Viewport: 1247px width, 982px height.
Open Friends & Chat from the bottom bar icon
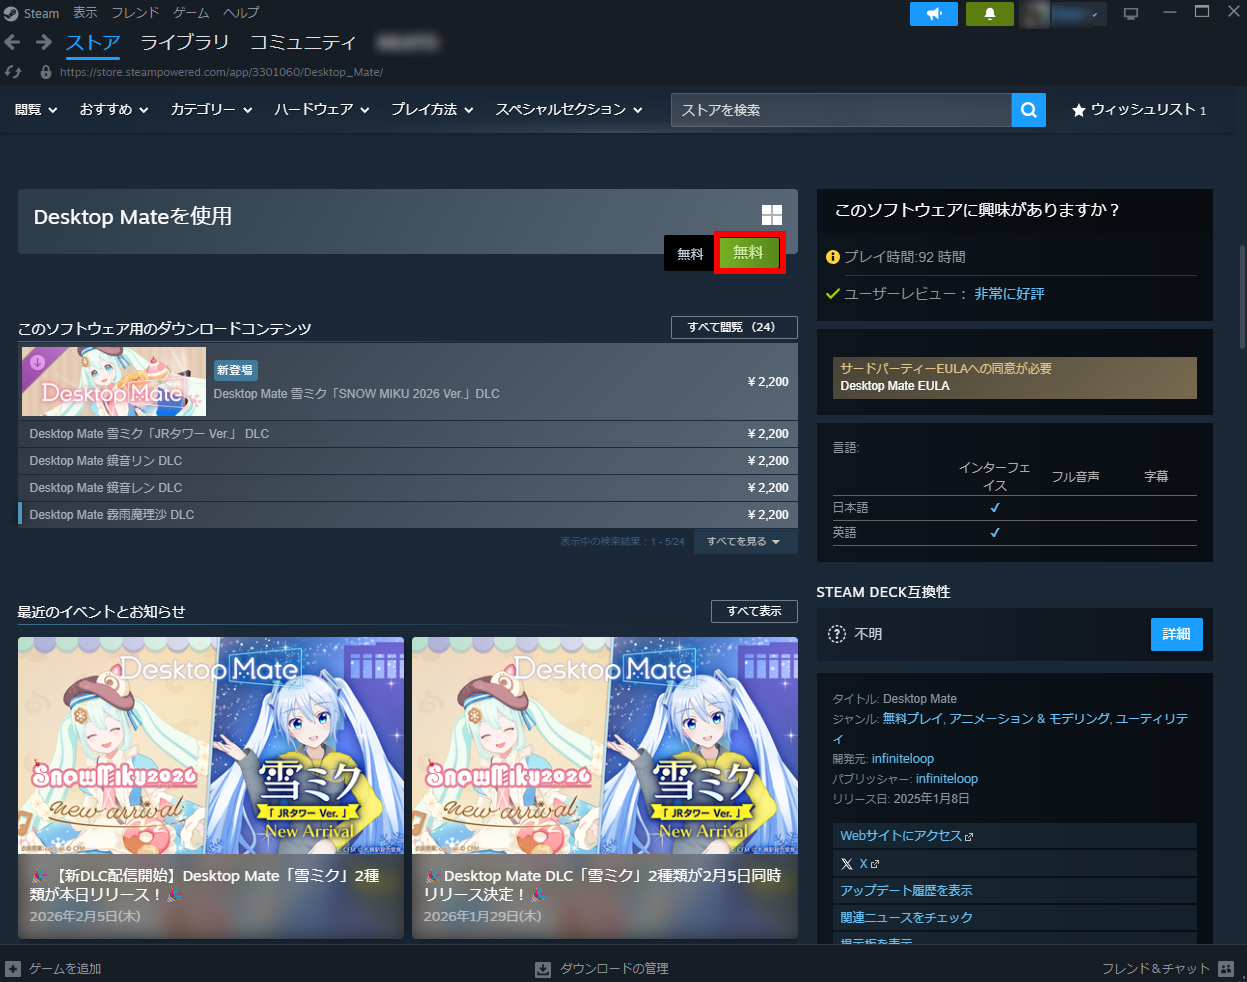tap(1225, 968)
